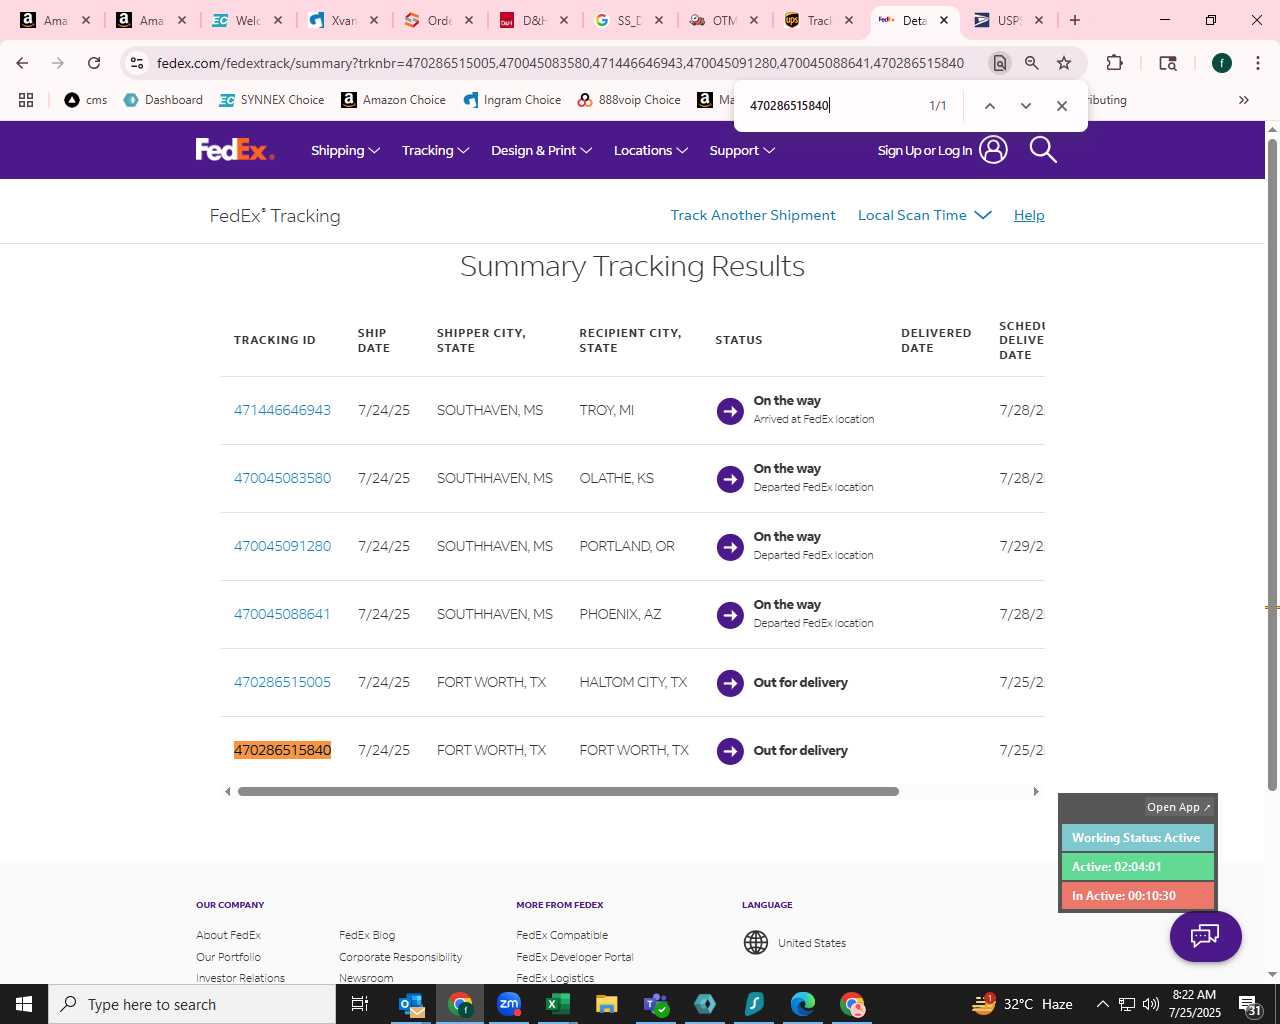
Task: Expand Design & Print menu
Action: (541, 150)
